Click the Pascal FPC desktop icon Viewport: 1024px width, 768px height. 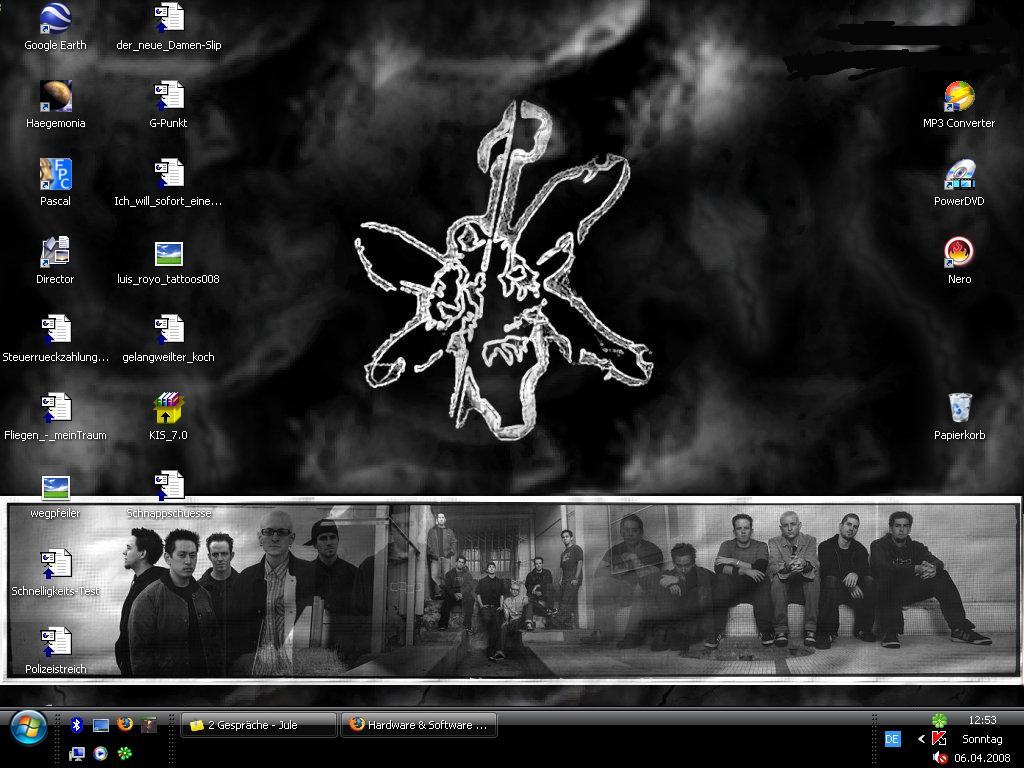point(55,174)
